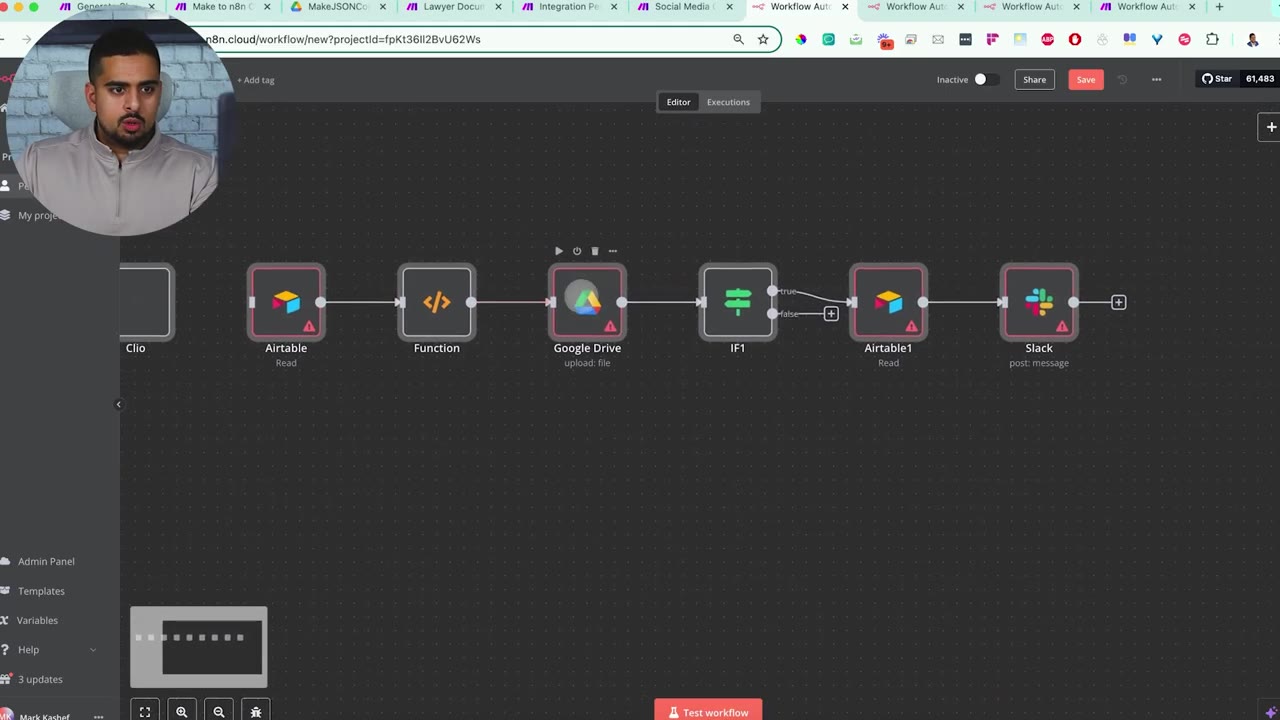
Task: Open the add node panel plus button
Action: point(1270,127)
